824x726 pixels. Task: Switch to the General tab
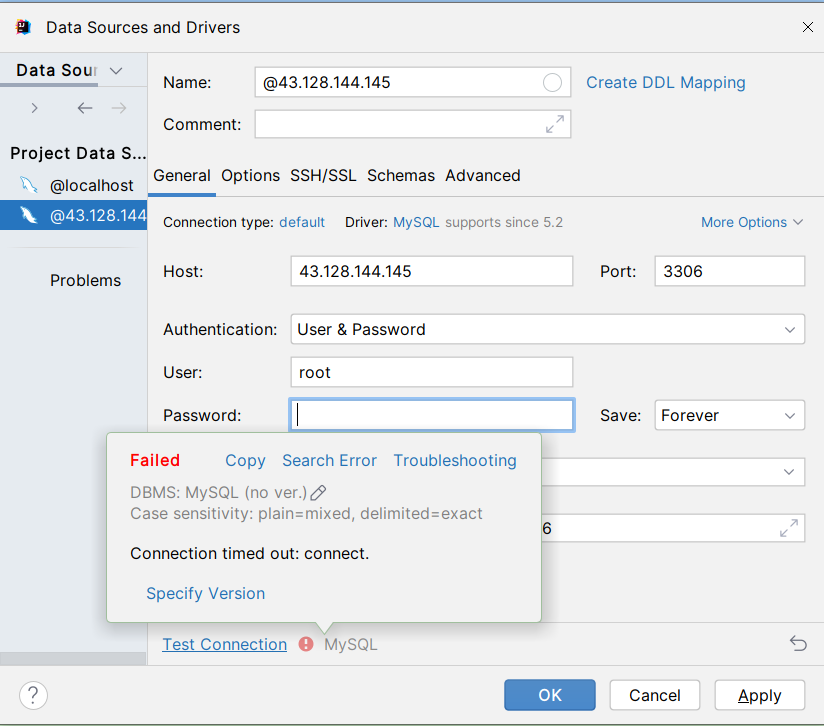(x=182, y=175)
